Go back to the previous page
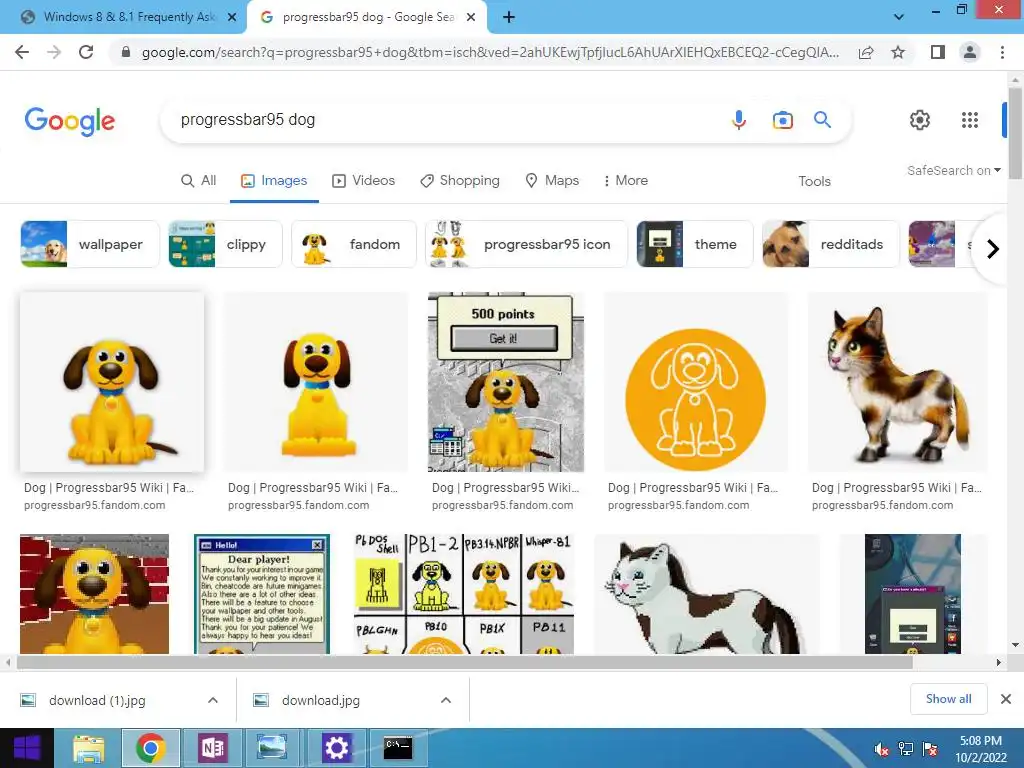 (22, 52)
